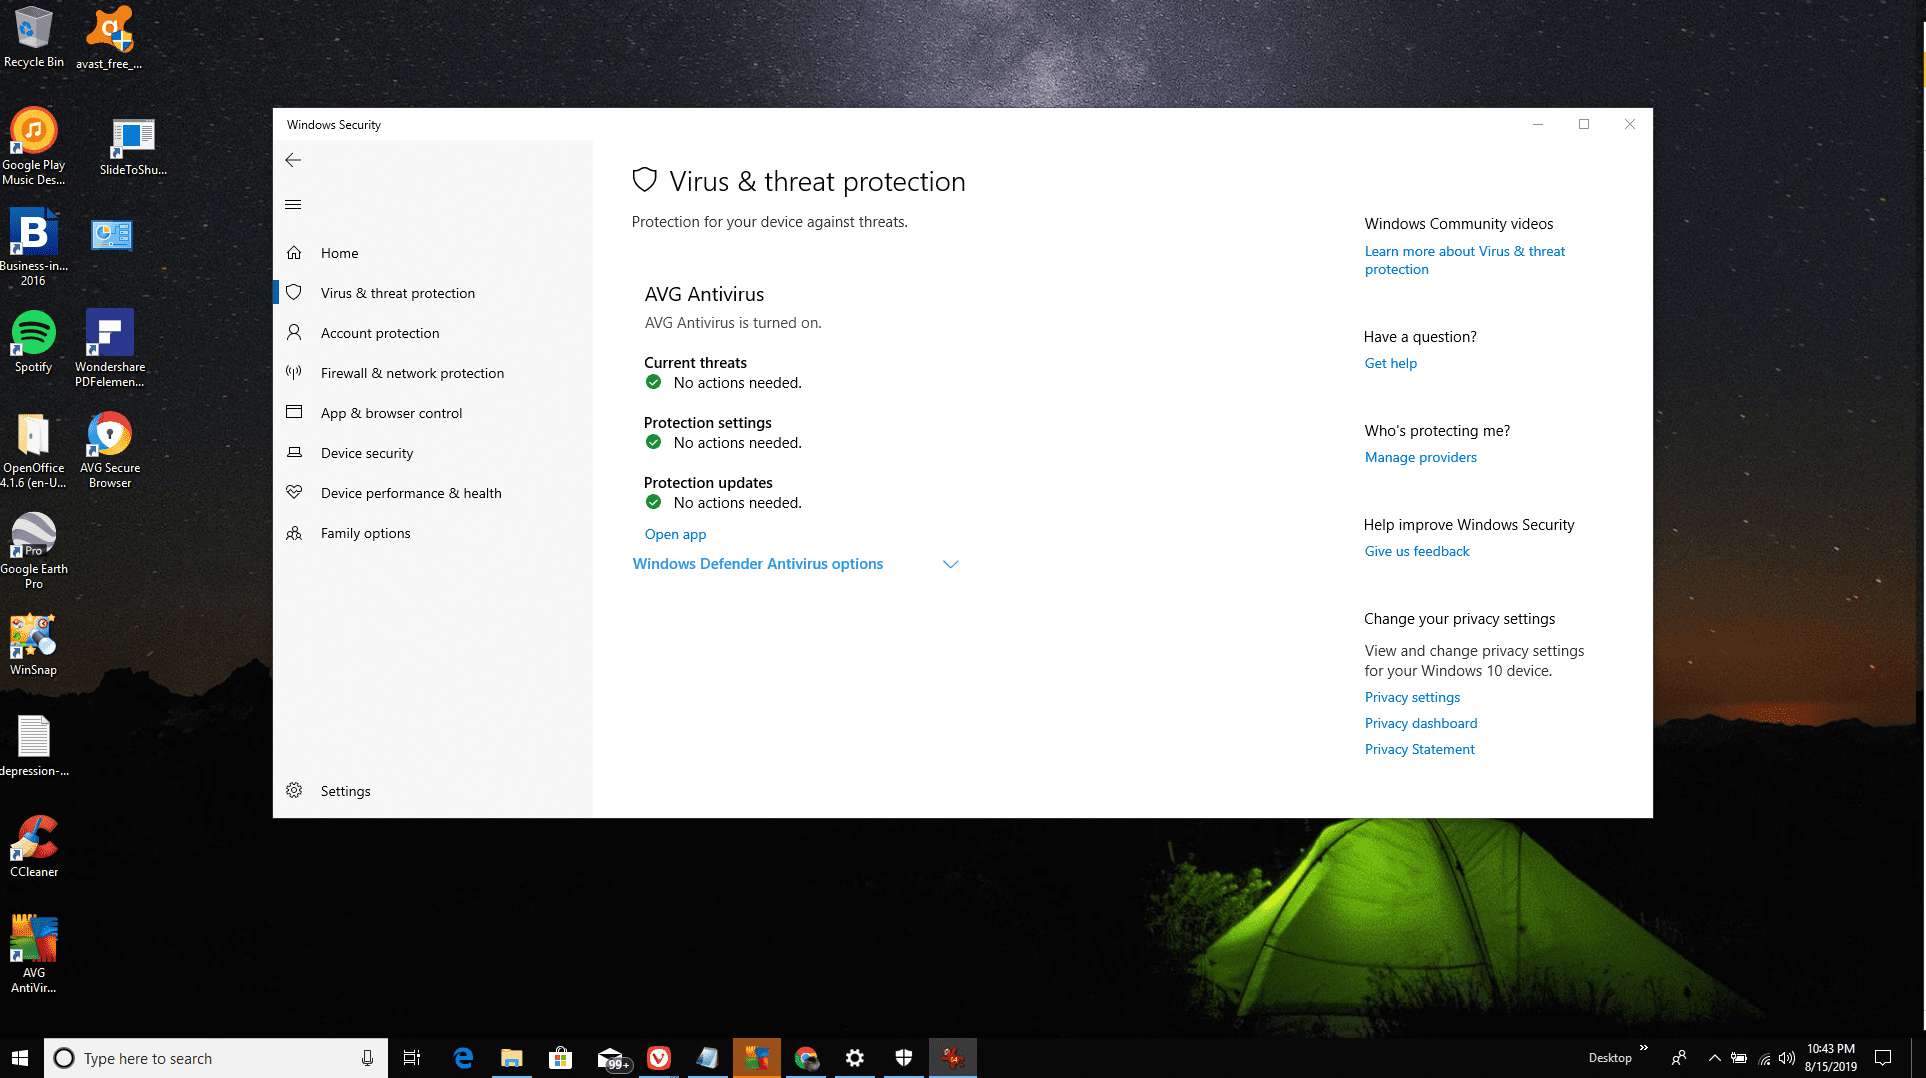
Task: Open Settings gear in taskbar
Action: coord(855,1058)
